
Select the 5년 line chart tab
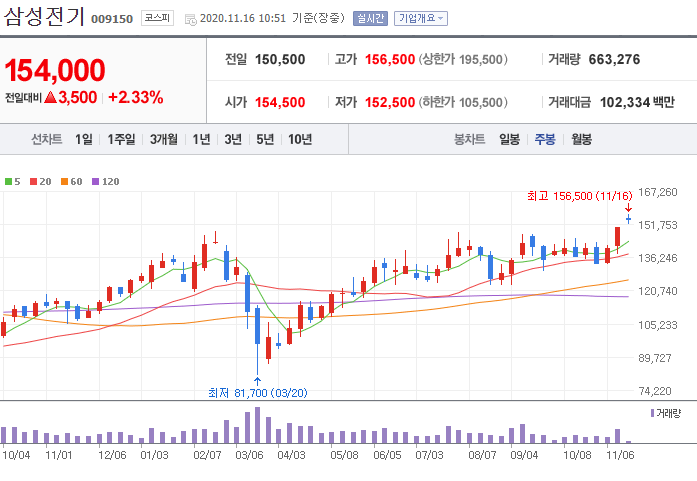pyautogui.click(x=265, y=140)
